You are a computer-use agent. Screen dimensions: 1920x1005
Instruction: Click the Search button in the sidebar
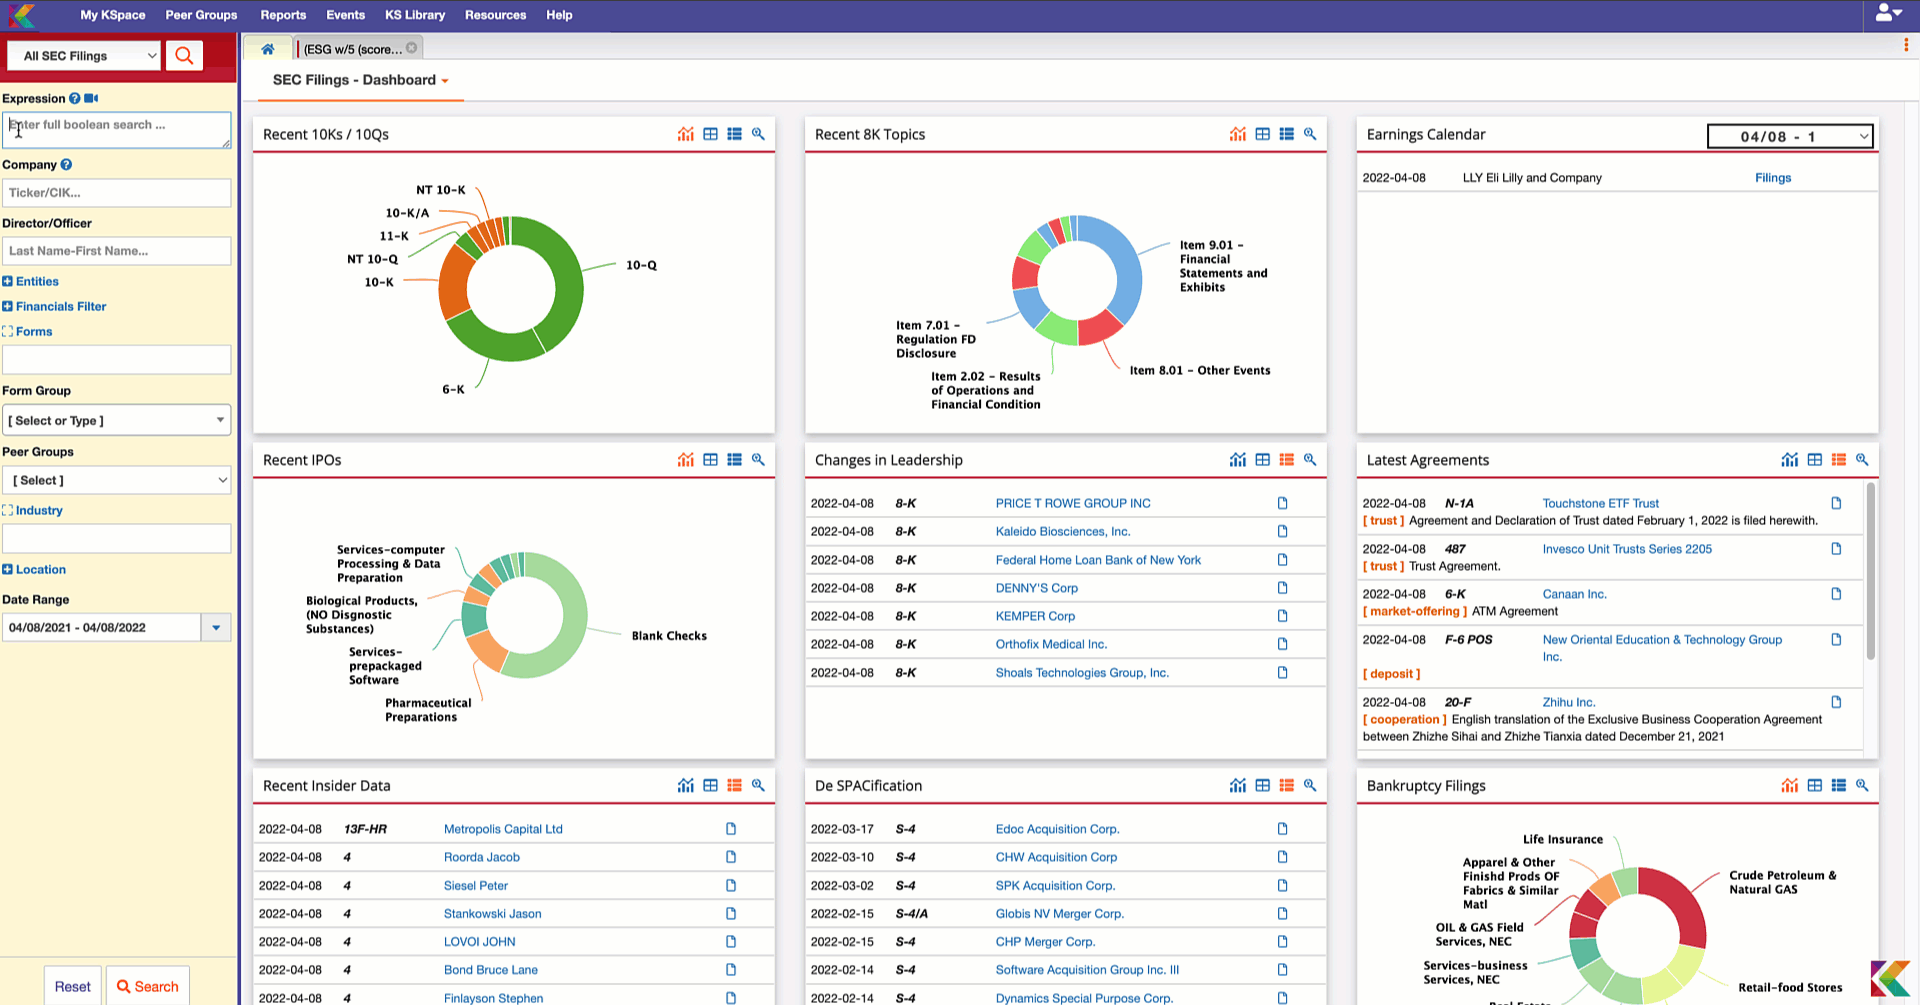click(147, 986)
